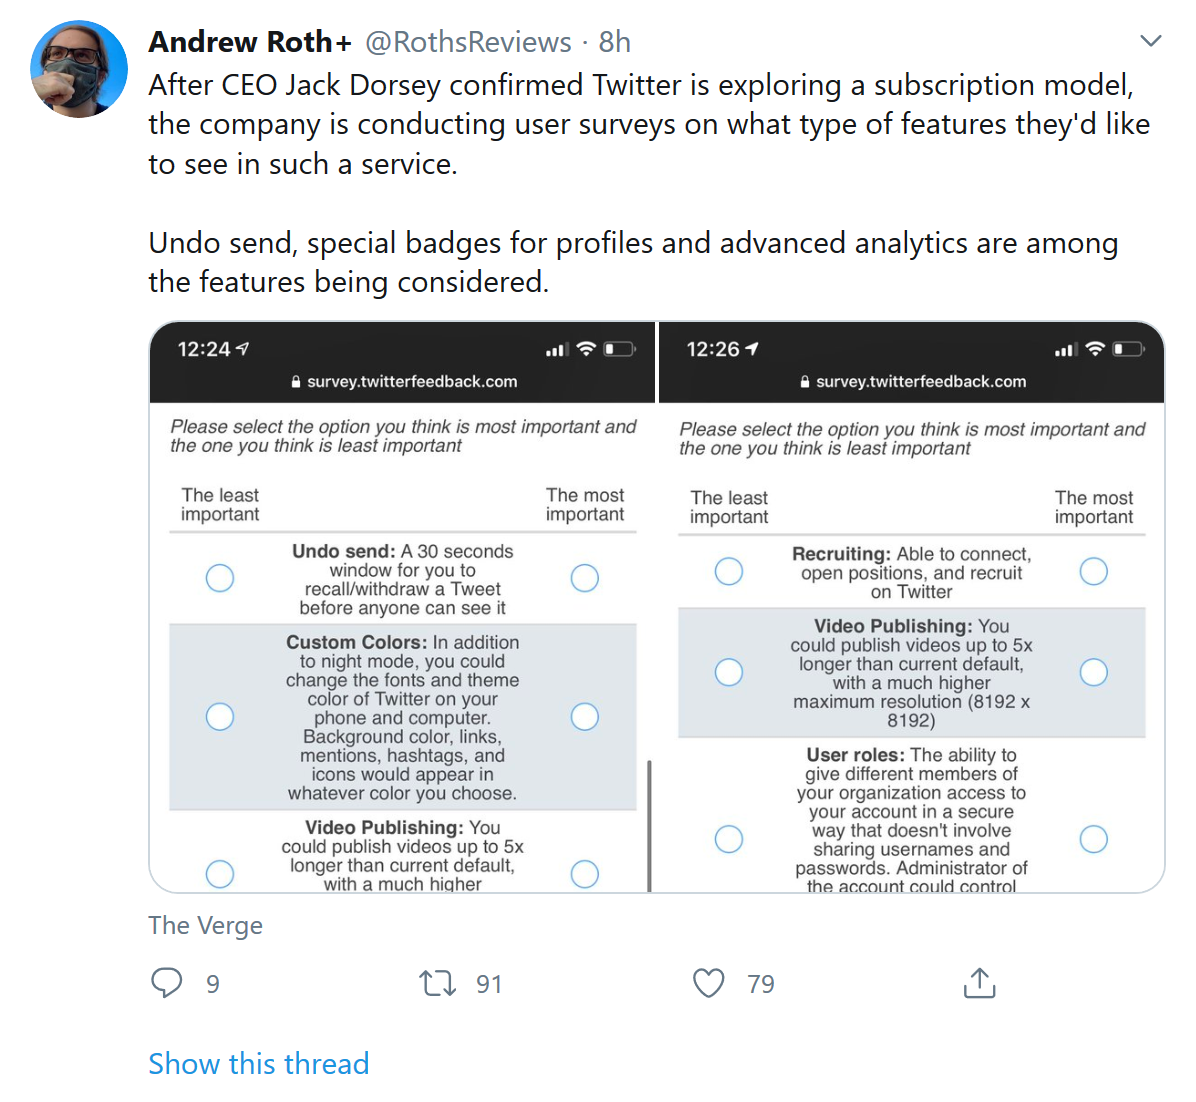Click the reply speech bubble icon
The height and width of the screenshot is (1102, 1196).
point(167,983)
